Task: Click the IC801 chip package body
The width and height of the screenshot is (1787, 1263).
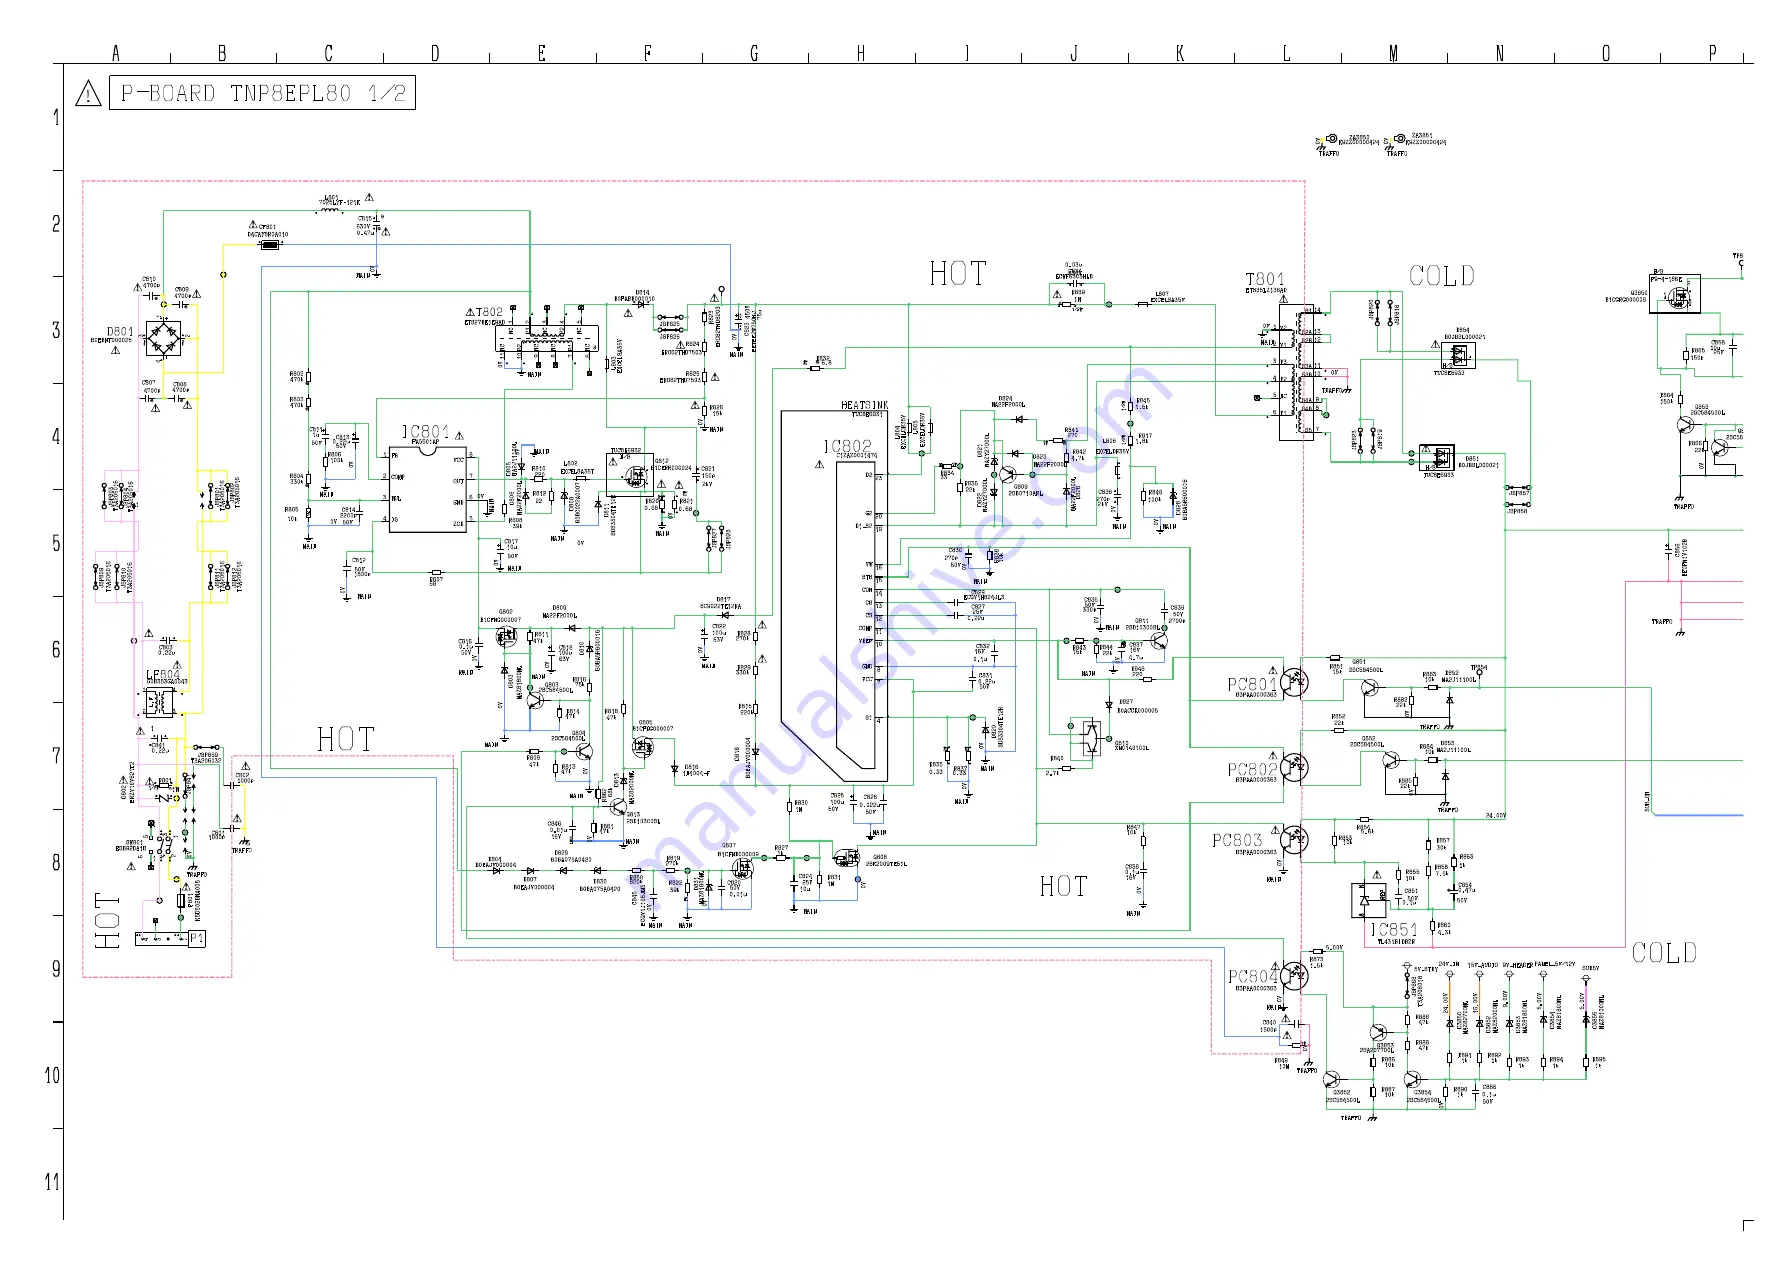Action: (x=427, y=489)
